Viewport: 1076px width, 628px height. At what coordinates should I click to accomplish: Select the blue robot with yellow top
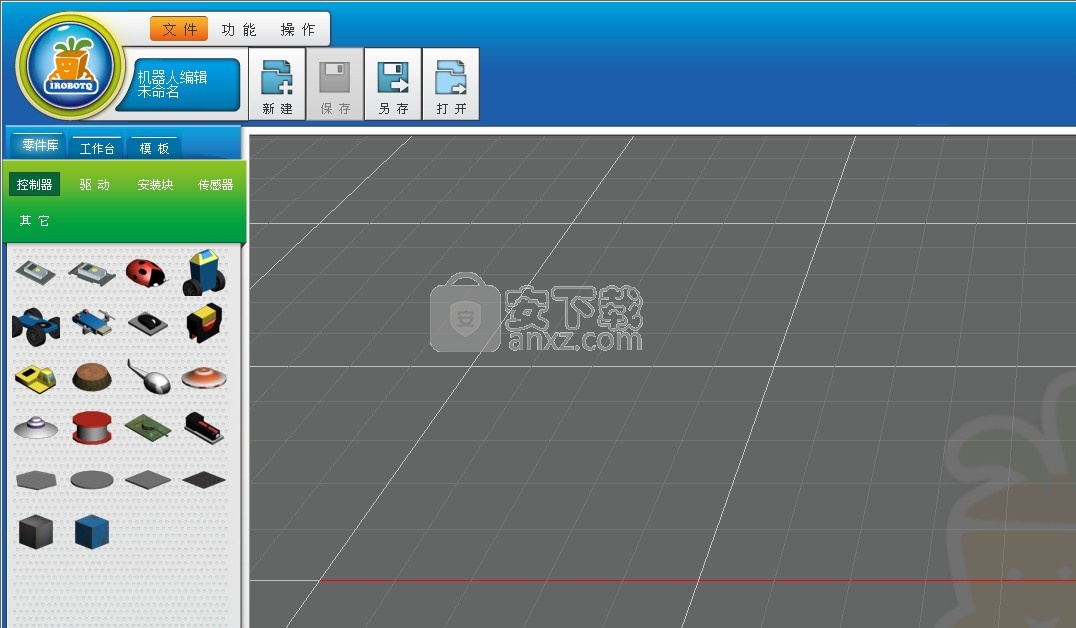204,272
